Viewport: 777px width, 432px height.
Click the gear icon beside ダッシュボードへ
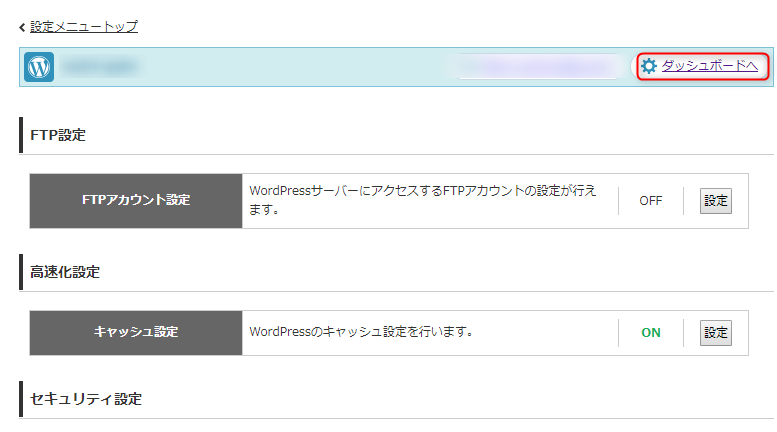pyautogui.click(x=649, y=66)
